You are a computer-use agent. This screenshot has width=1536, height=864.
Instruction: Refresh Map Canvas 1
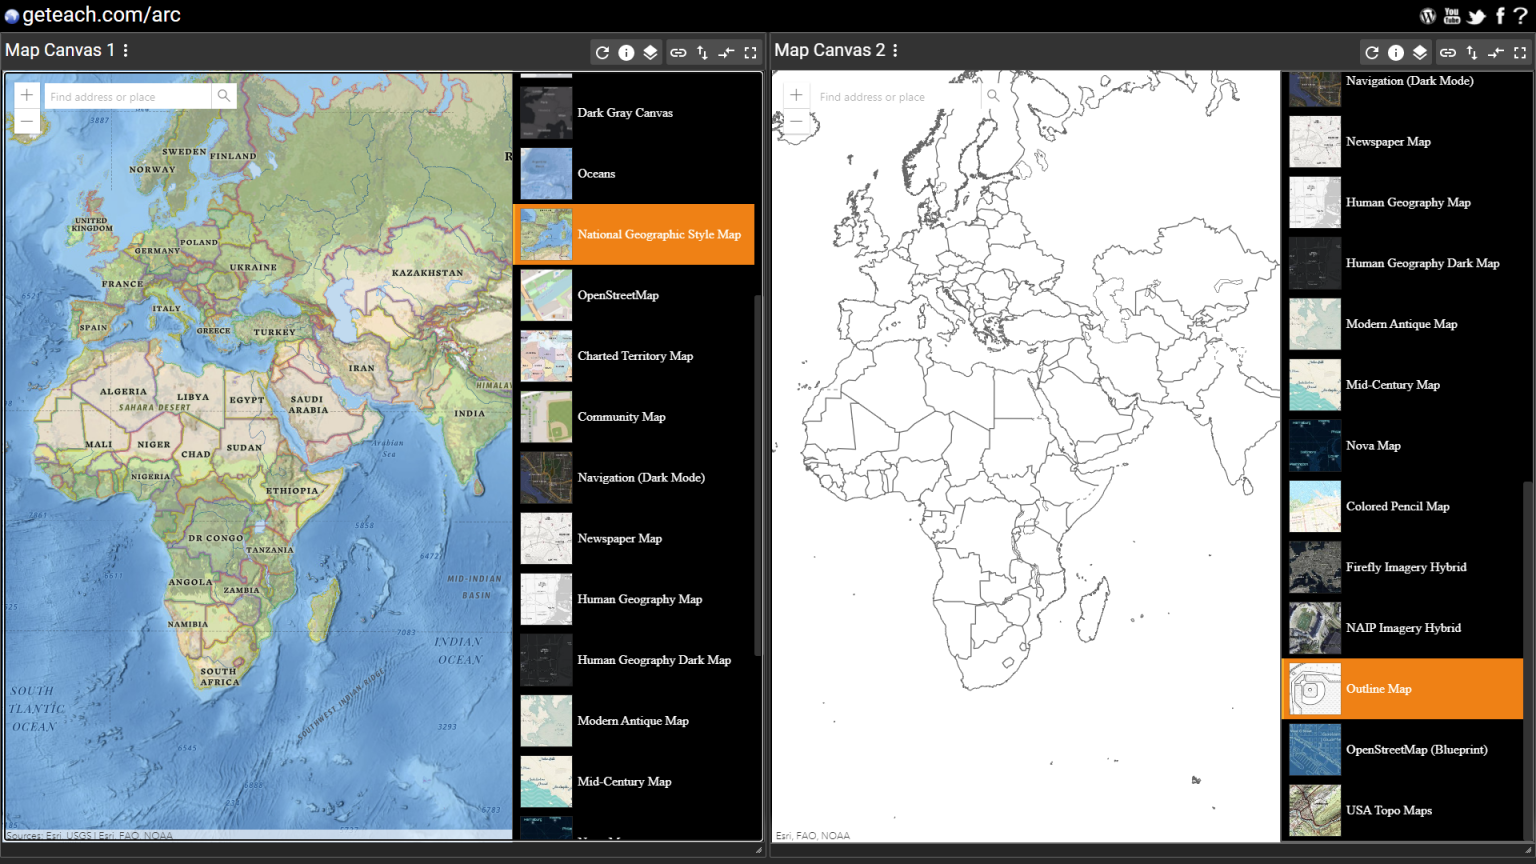601,52
